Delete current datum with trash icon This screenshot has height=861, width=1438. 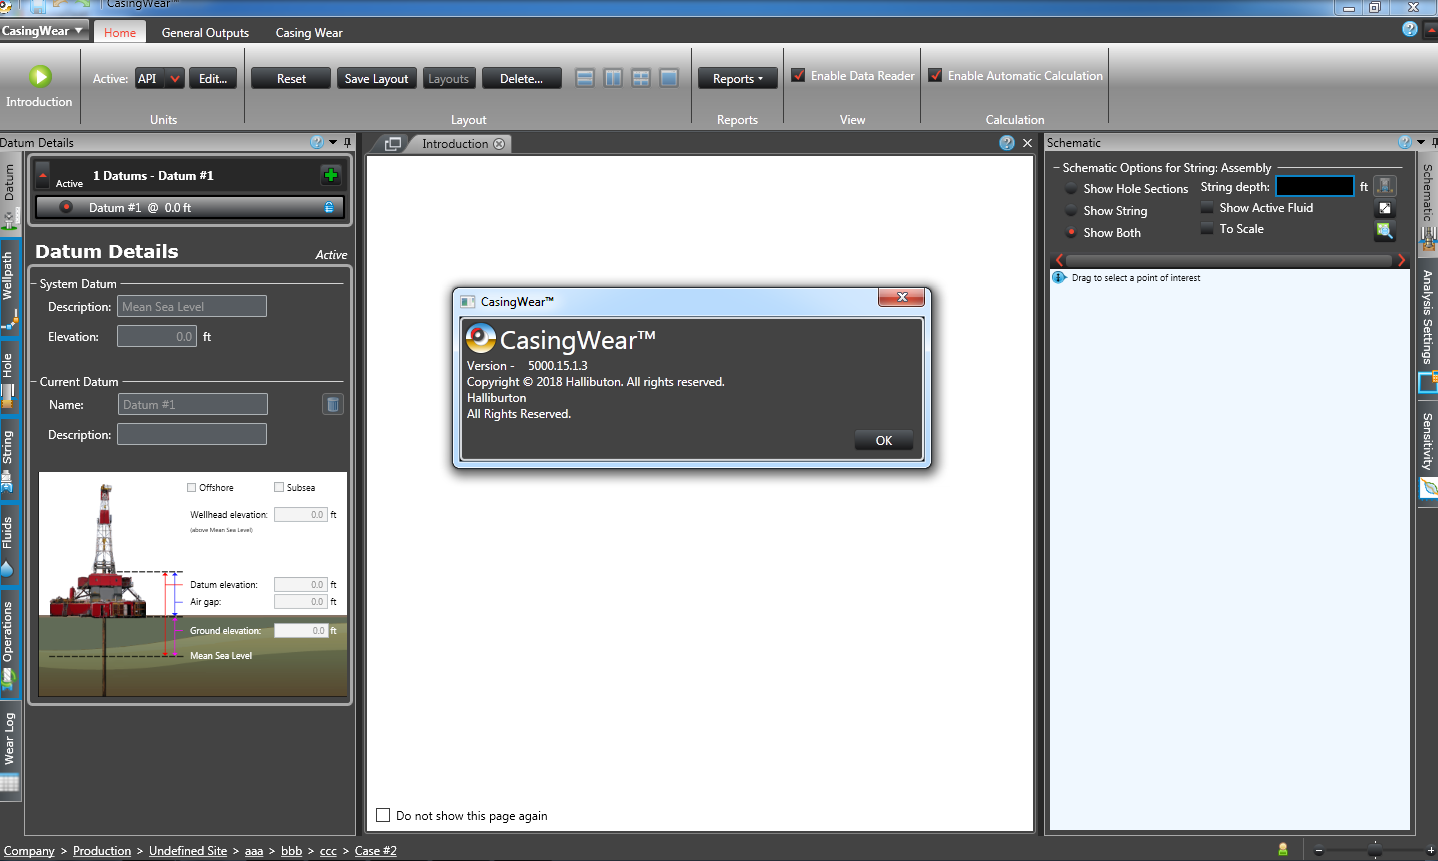(x=333, y=404)
